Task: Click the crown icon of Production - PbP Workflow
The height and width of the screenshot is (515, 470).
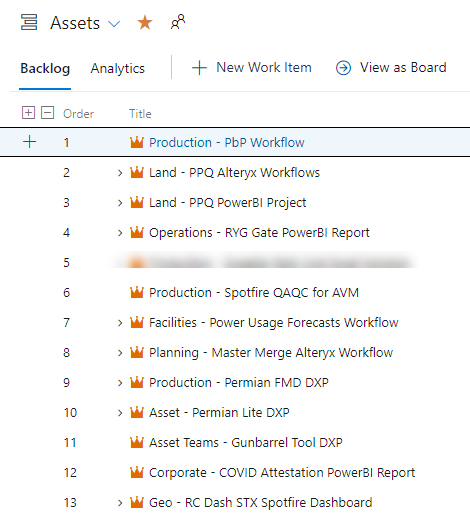Action: click(137, 142)
